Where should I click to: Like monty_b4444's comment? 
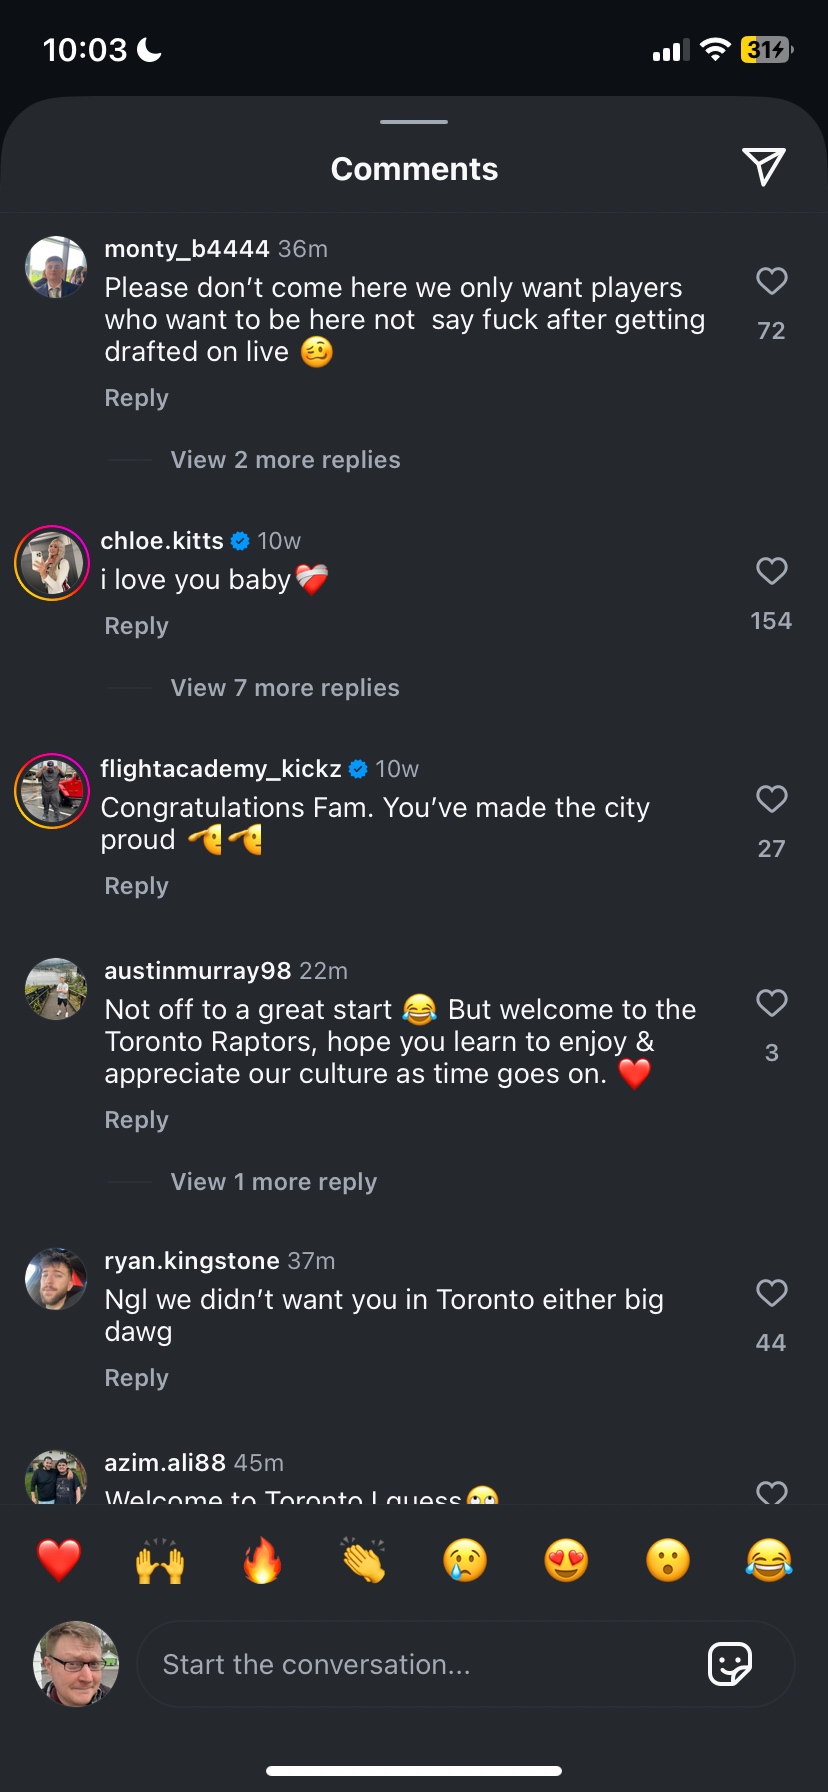pos(771,282)
